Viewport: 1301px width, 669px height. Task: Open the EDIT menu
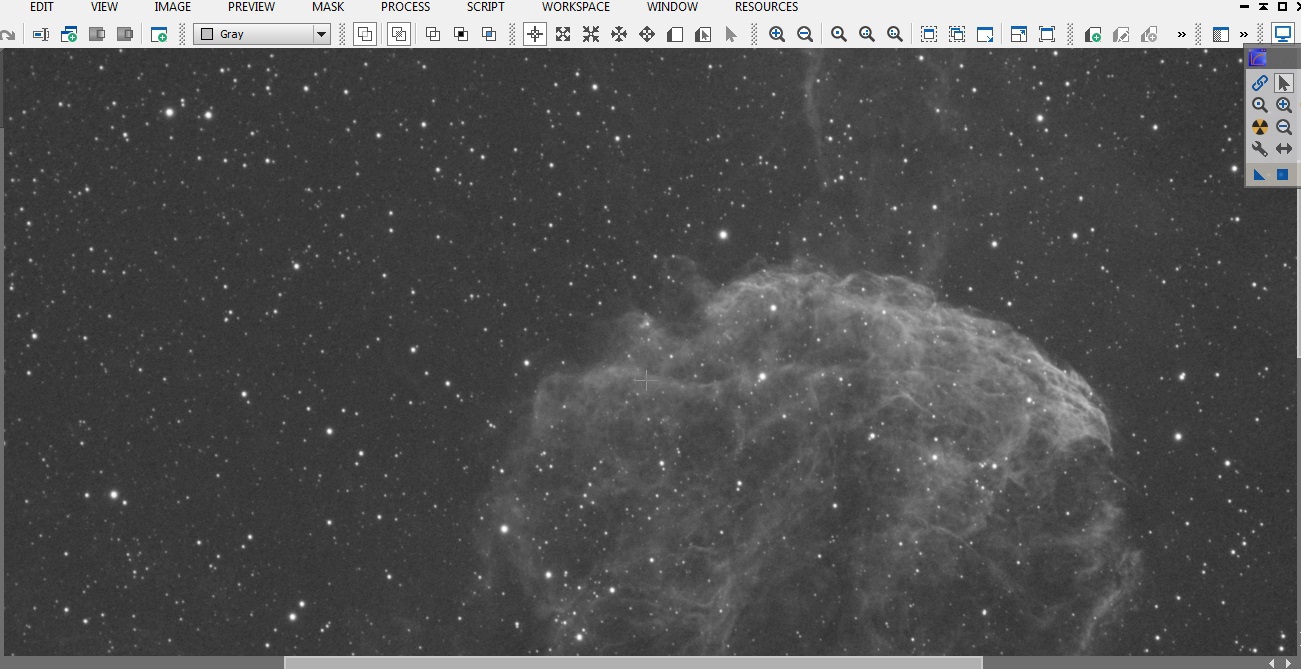[x=41, y=7]
